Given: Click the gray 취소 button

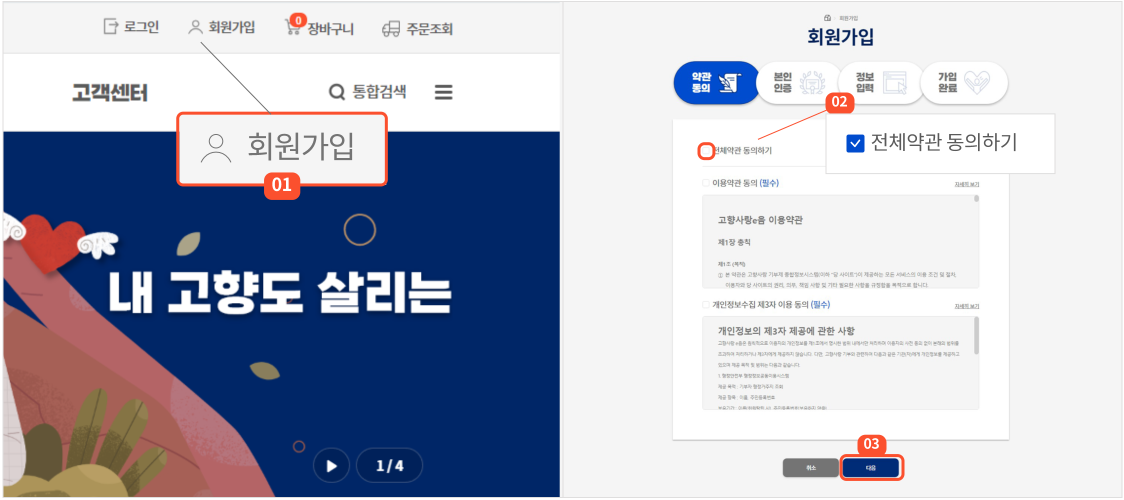Looking at the screenshot, I should [x=810, y=467].
